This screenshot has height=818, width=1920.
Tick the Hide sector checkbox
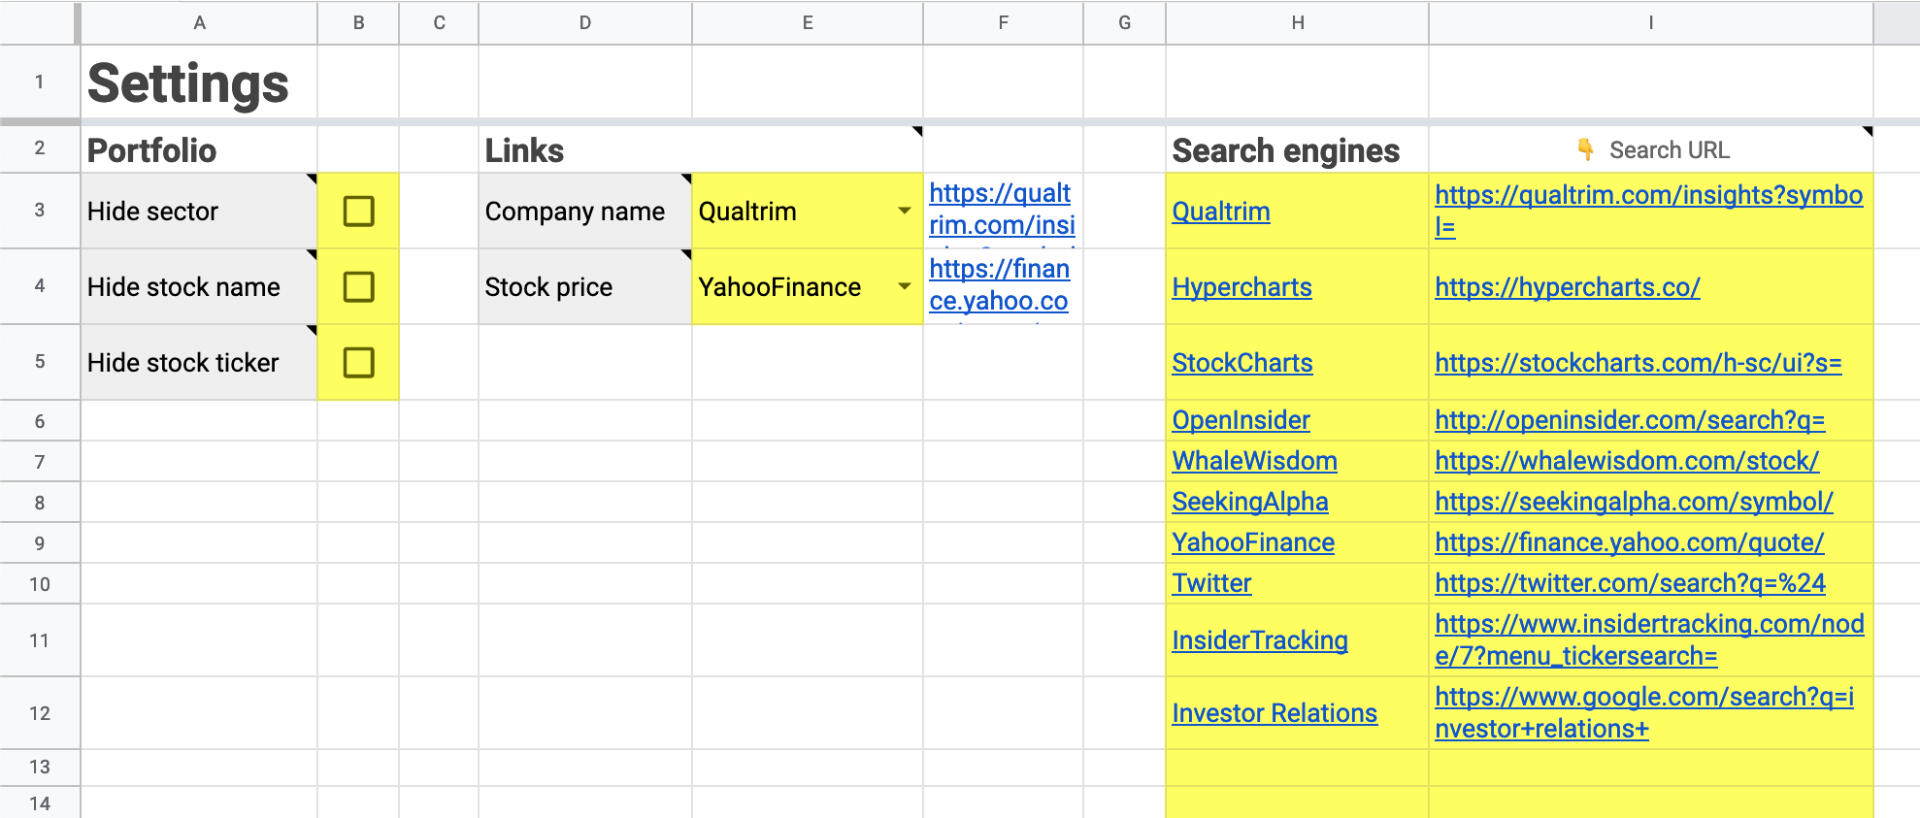point(358,211)
